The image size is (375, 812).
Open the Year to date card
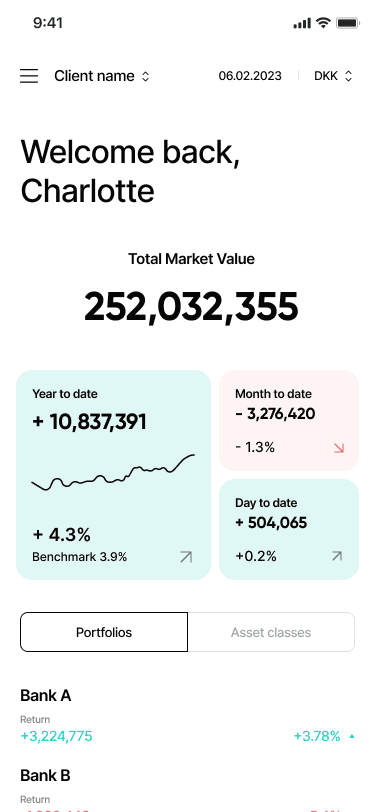[x=113, y=474]
